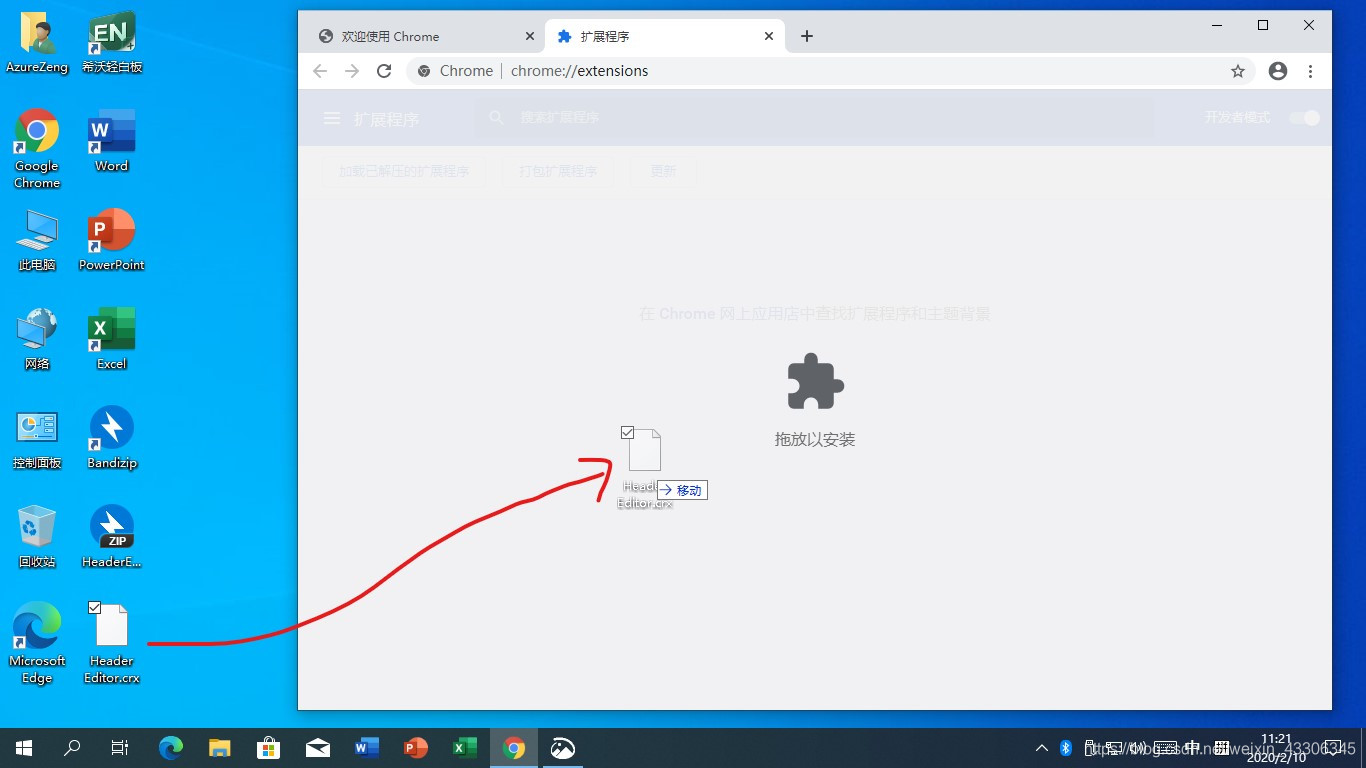Open Excel from the taskbar

pyautogui.click(x=464, y=747)
